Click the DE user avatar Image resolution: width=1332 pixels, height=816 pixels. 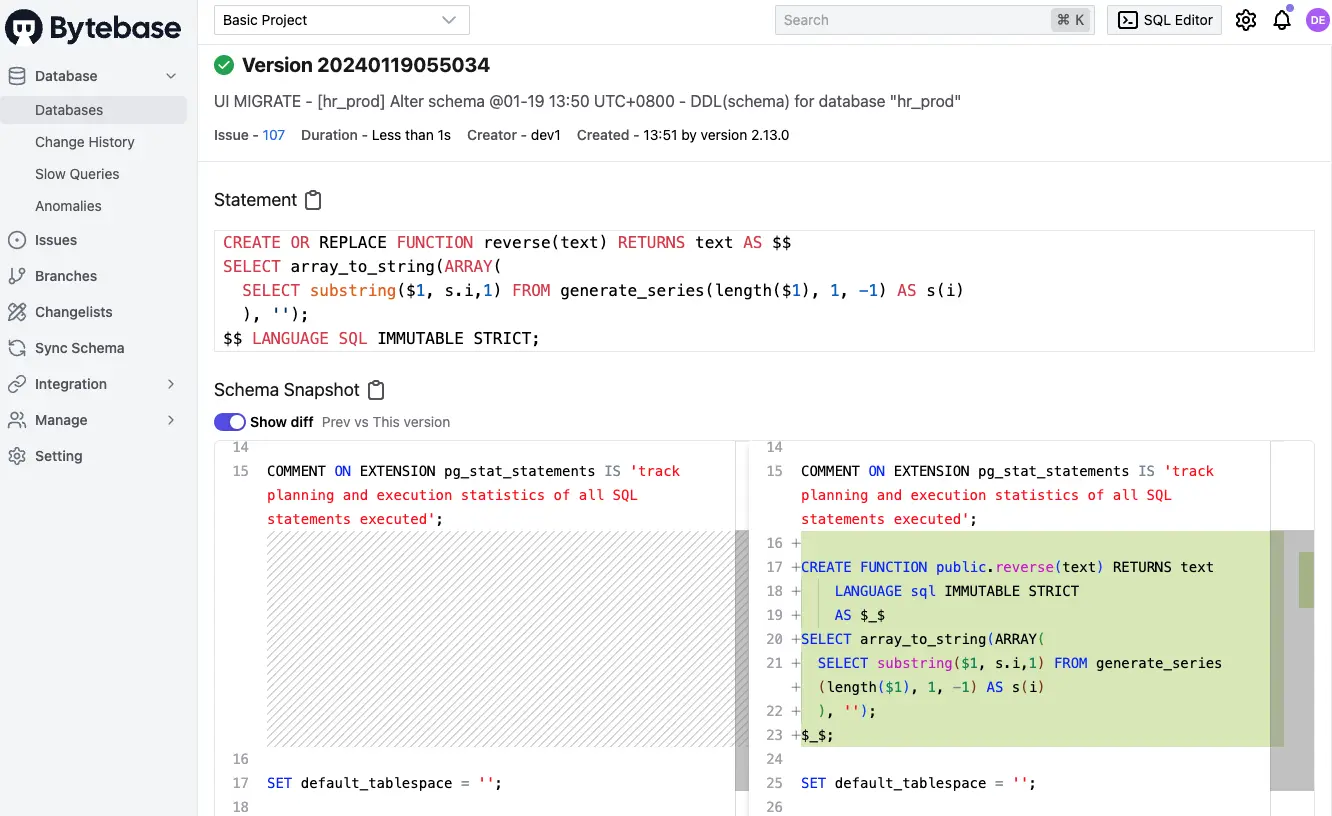[x=1317, y=20]
